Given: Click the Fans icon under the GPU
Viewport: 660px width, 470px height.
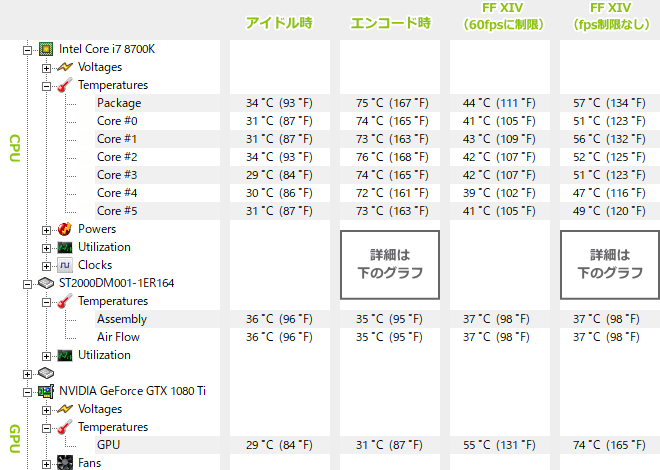Looking at the screenshot, I should click(65, 463).
